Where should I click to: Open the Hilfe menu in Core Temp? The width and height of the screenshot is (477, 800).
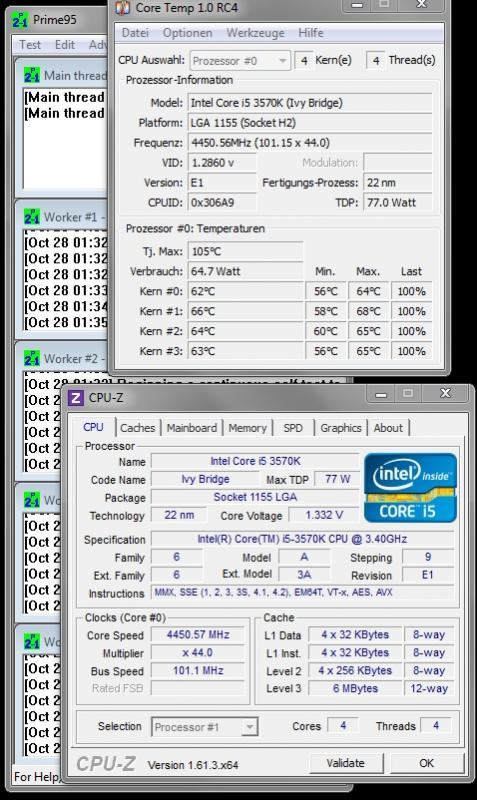(x=311, y=33)
